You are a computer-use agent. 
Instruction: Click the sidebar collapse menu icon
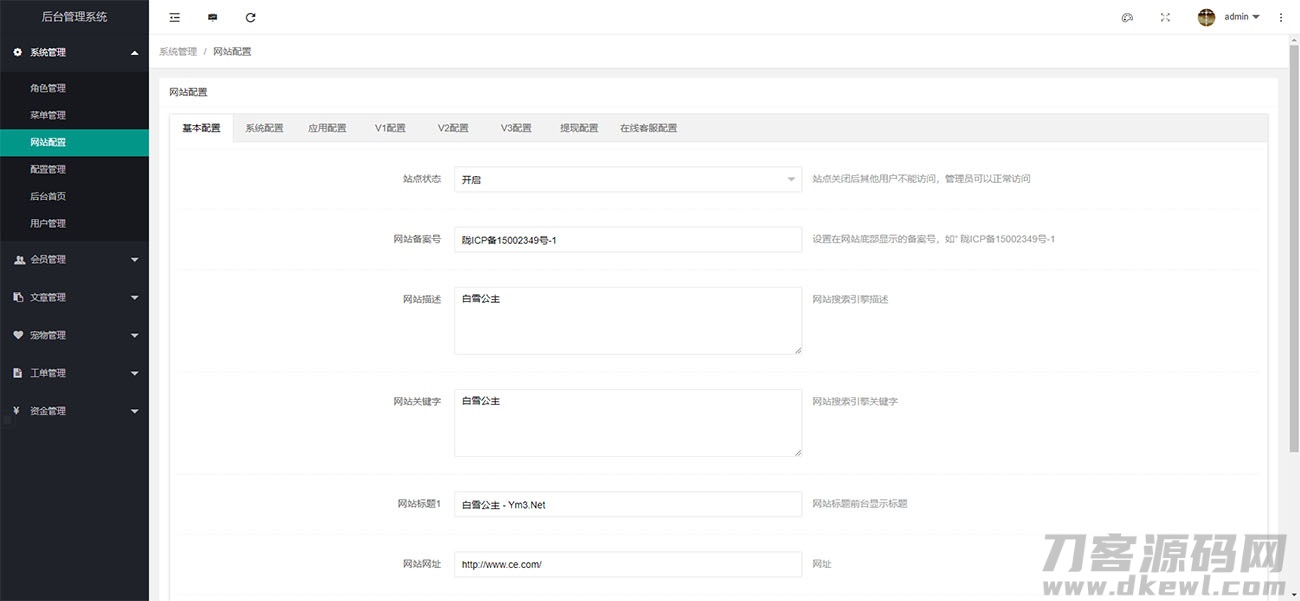[175, 17]
